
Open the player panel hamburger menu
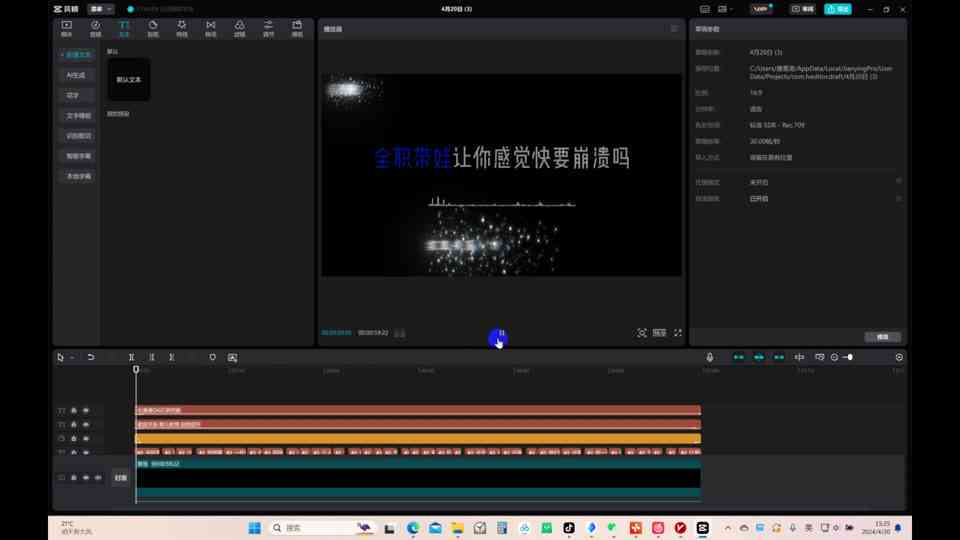tap(674, 29)
